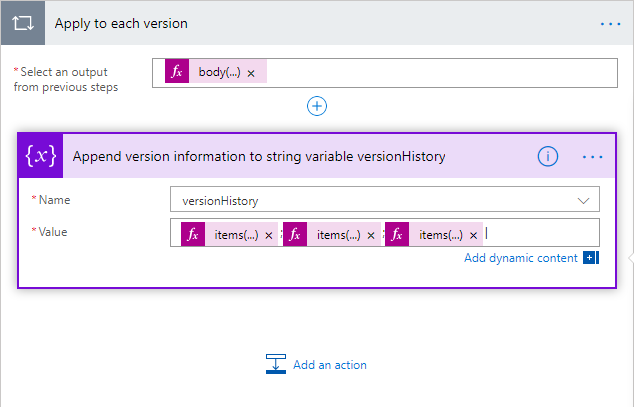Click the Add dynamic content link
634x407 pixels.
[521, 258]
